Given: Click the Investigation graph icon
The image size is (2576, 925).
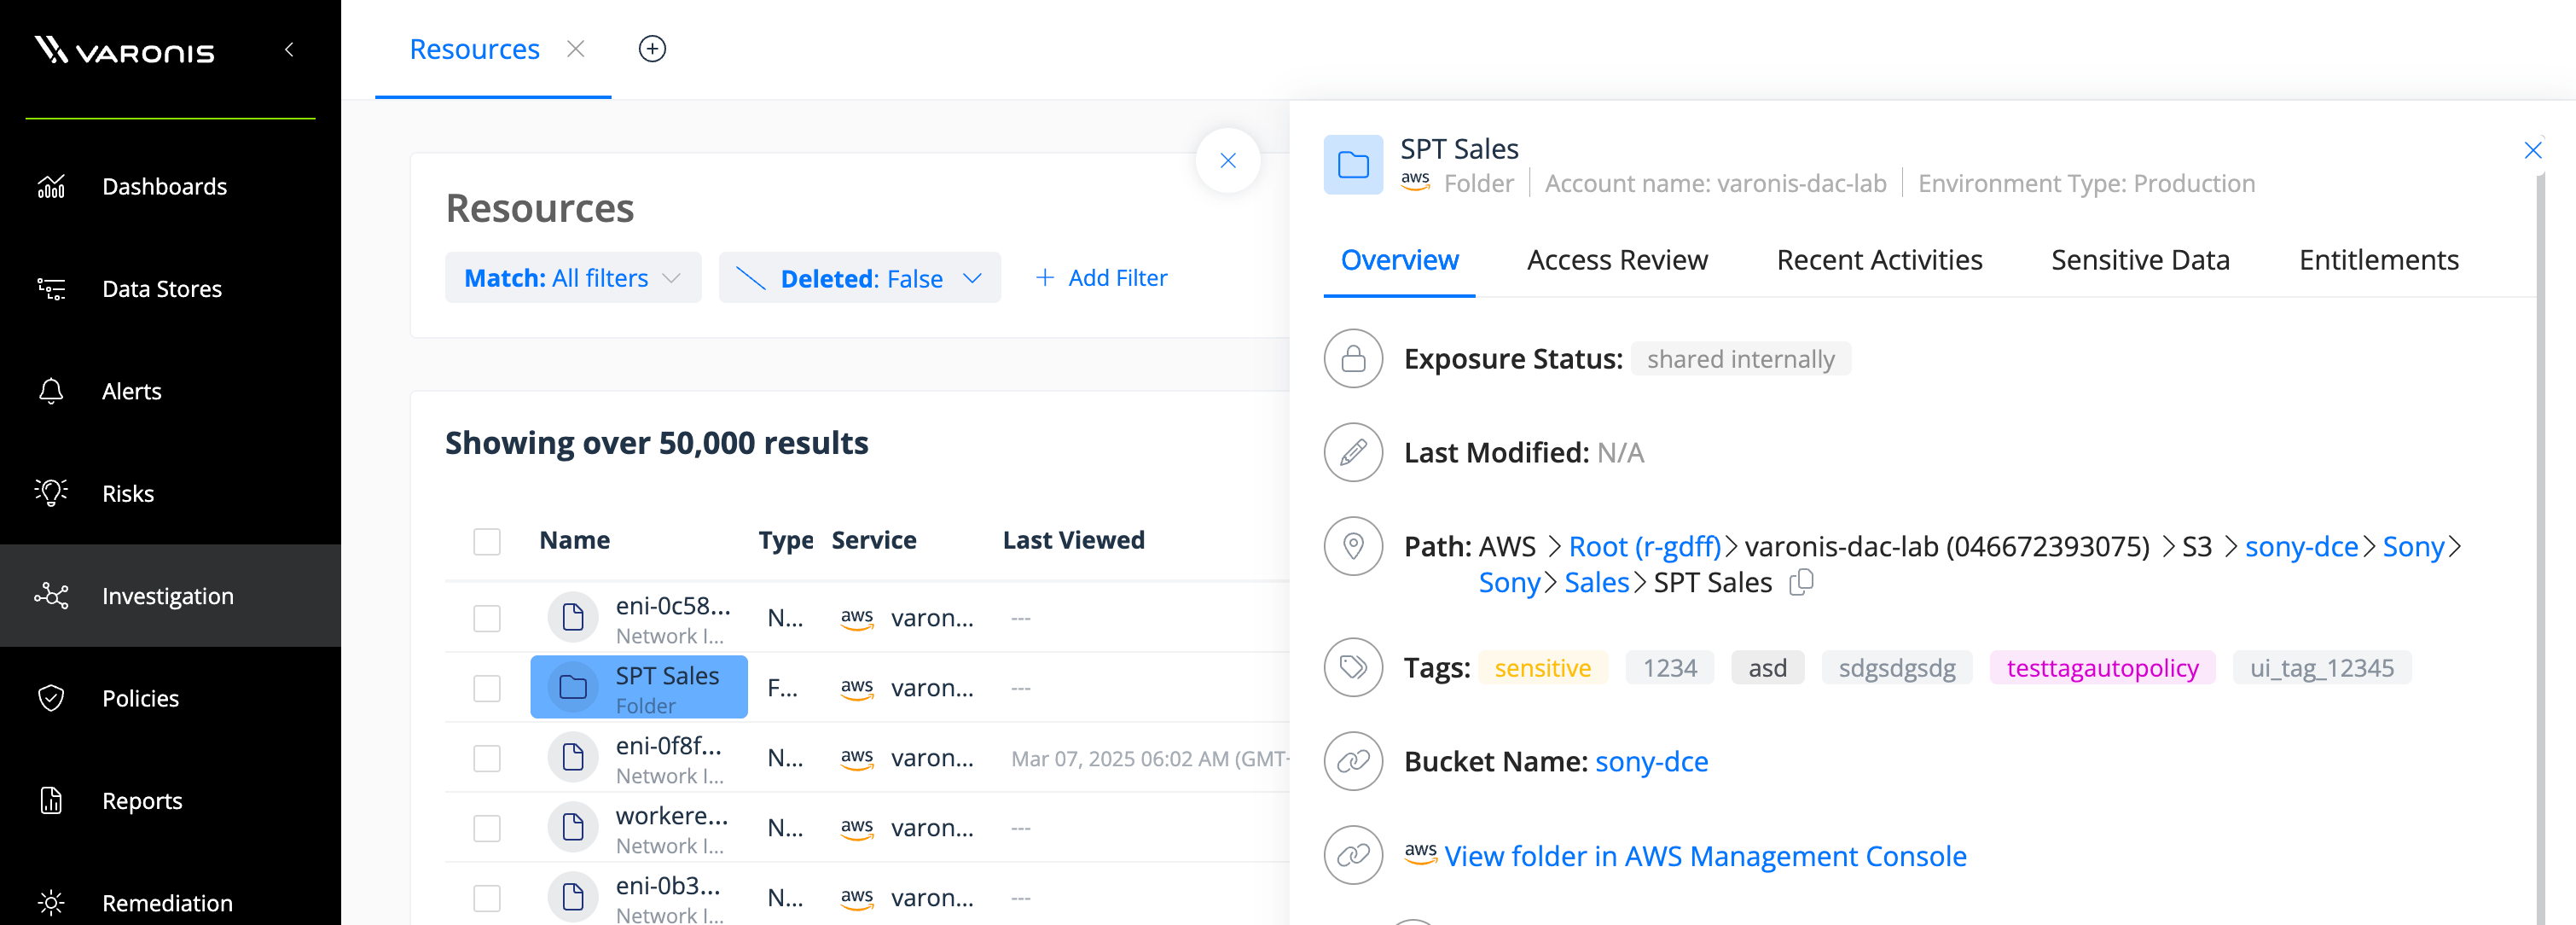Looking at the screenshot, I should click(x=51, y=596).
